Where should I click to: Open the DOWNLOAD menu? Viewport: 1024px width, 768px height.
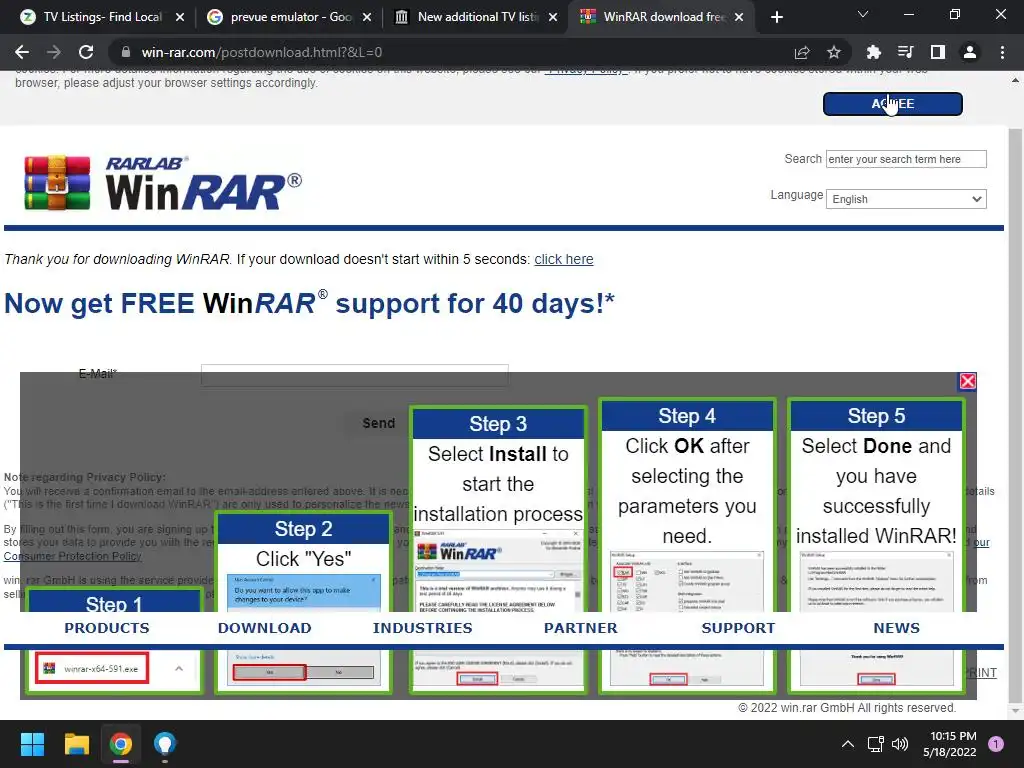[x=264, y=628]
